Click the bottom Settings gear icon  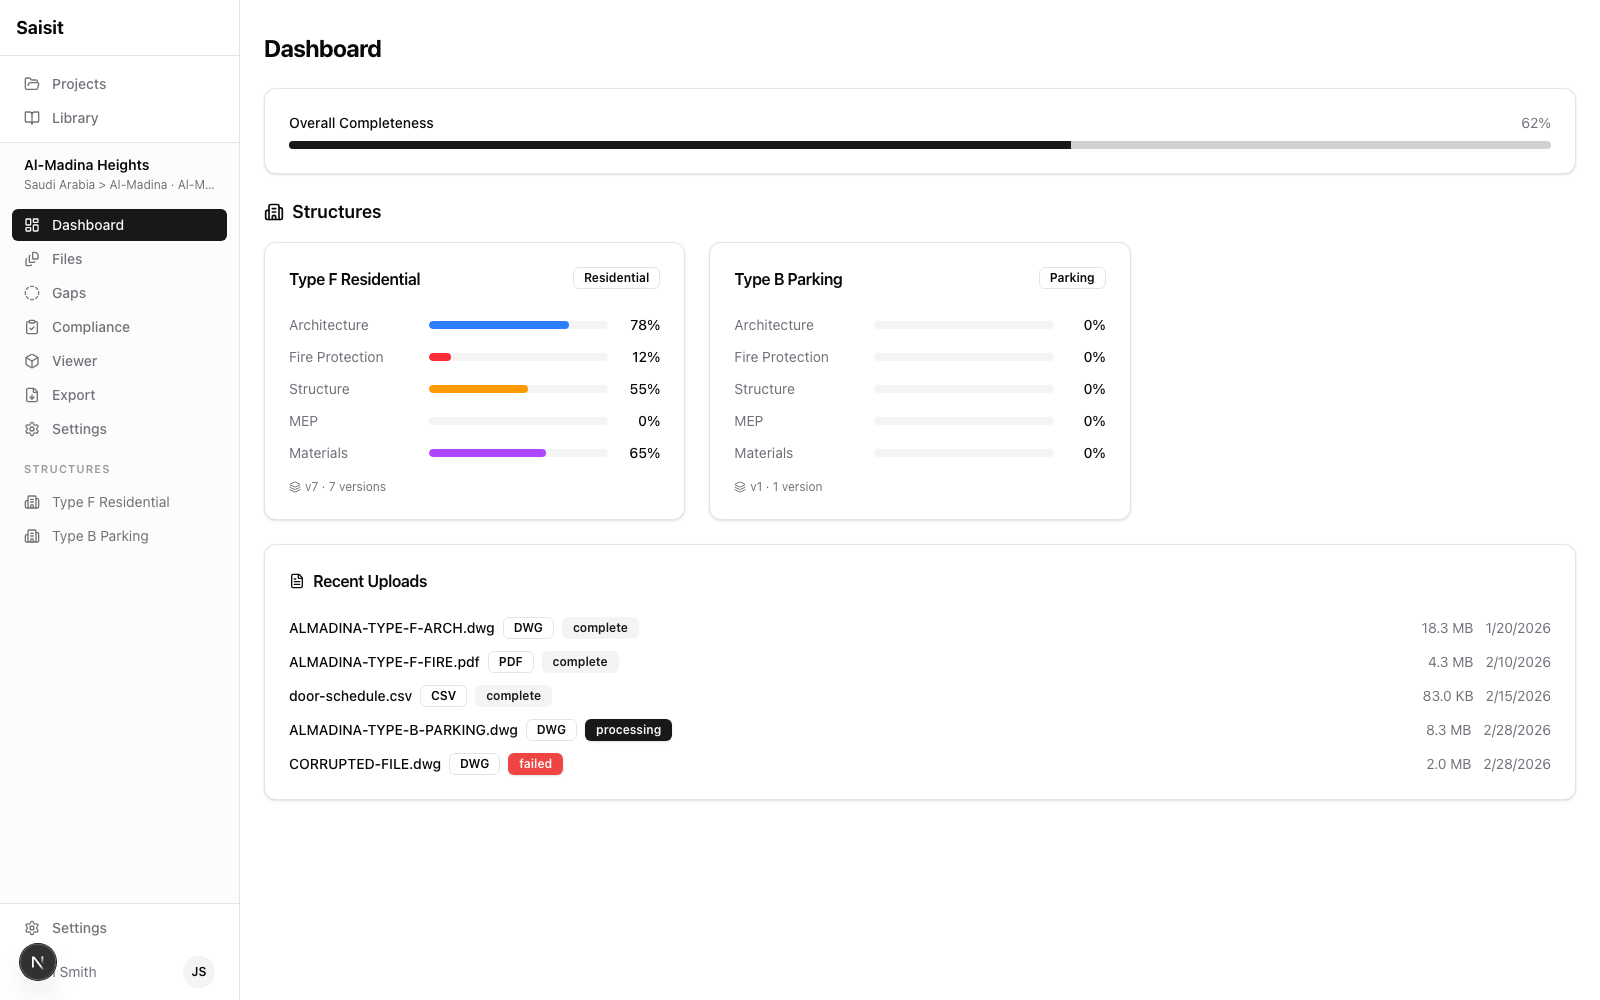coord(32,928)
